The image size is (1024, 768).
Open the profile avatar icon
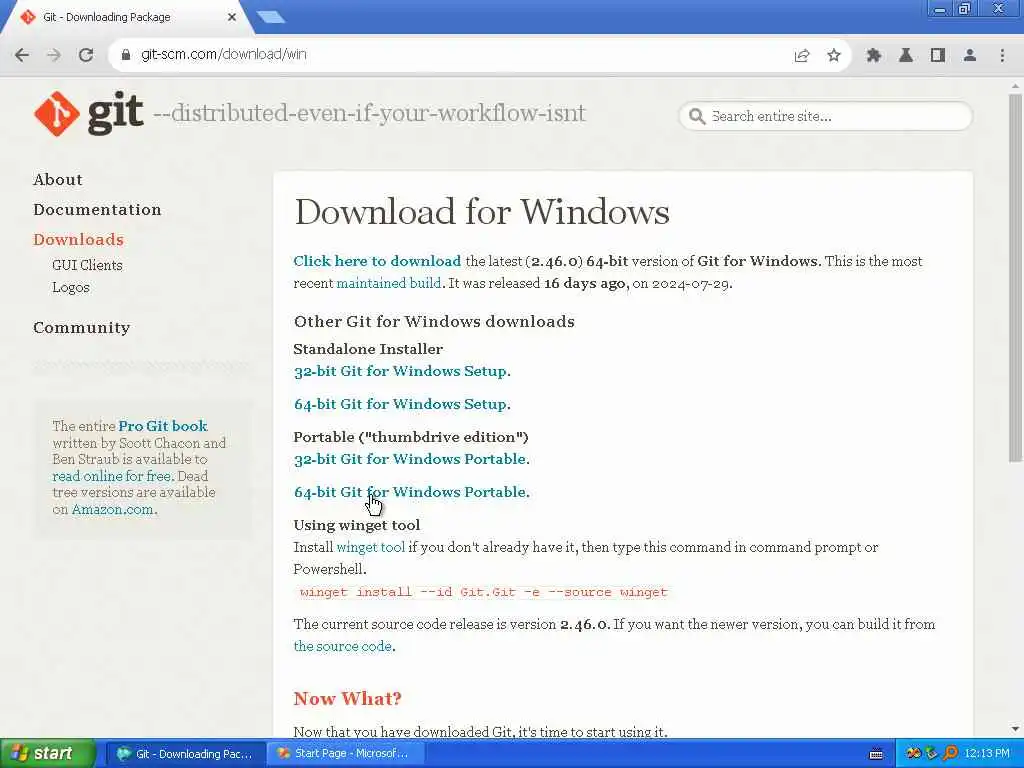pos(970,56)
